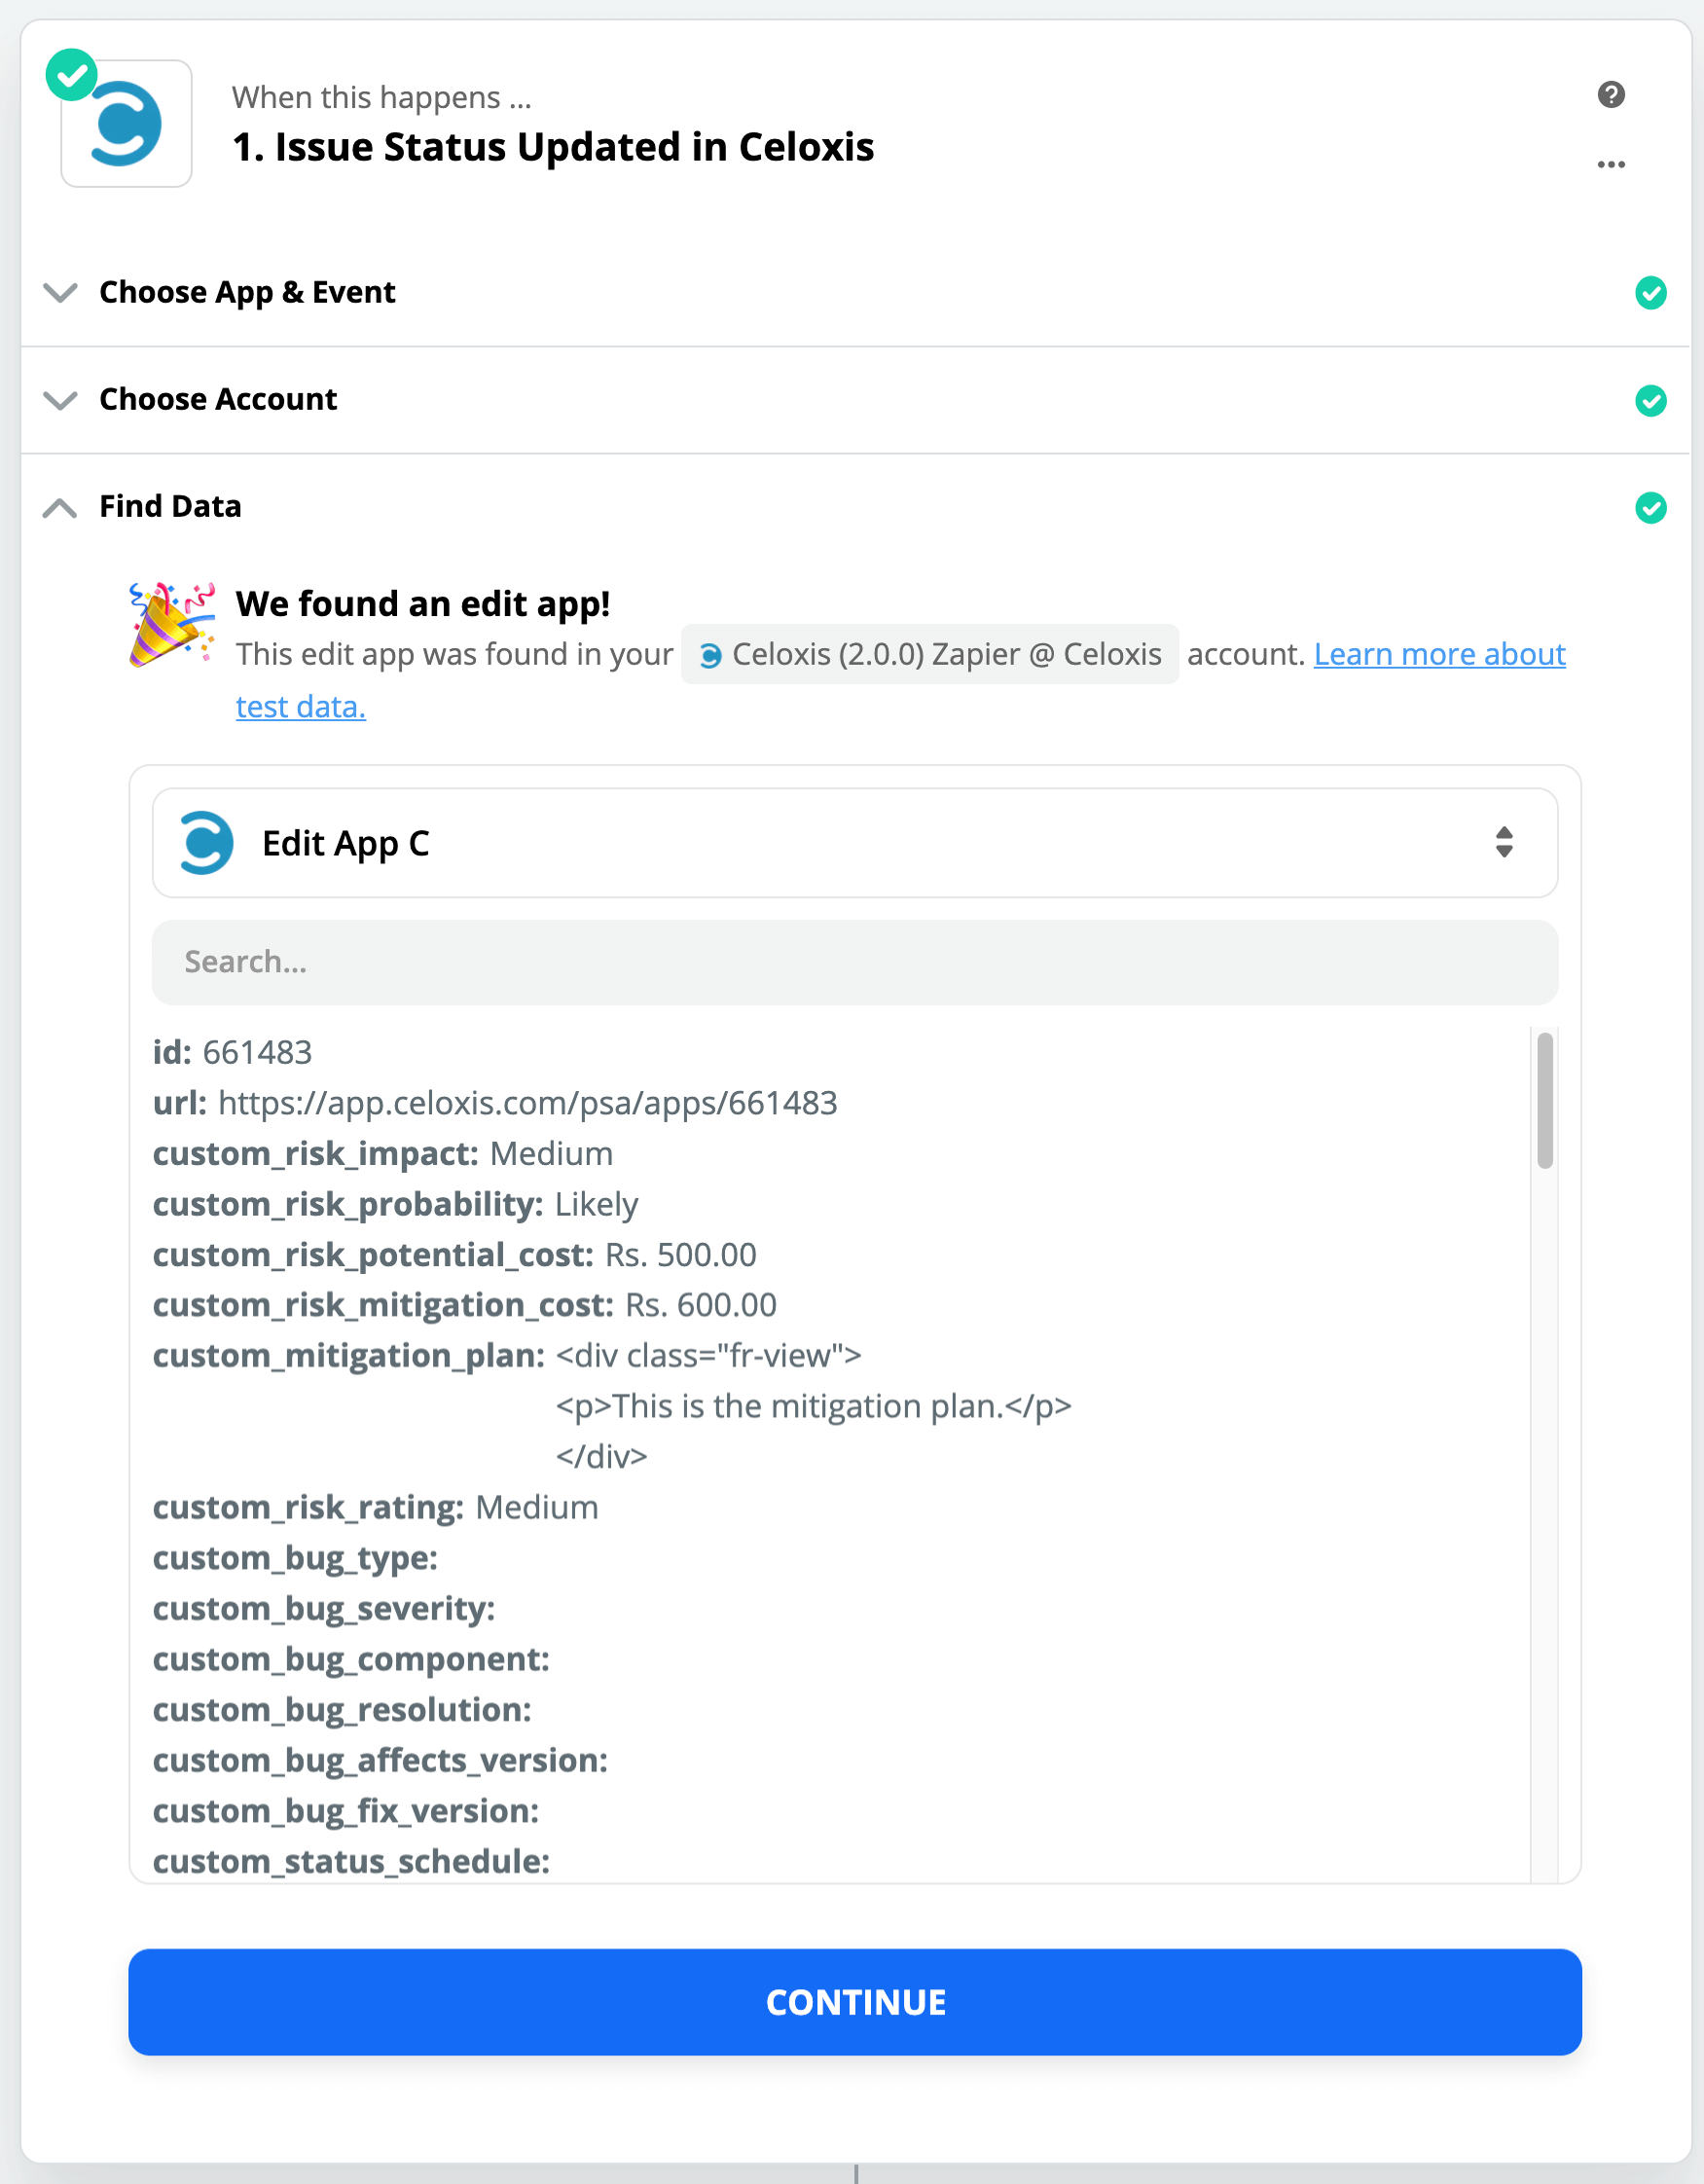Click the Find Data green status check
Screen dimensions: 1704x2184
tap(1650, 508)
